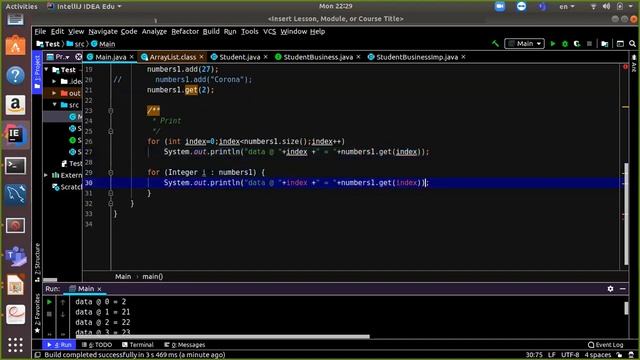The height and width of the screenshot is (360, 640).
Task: Open the Project view dropdown
Action: (x=58, y=57)
